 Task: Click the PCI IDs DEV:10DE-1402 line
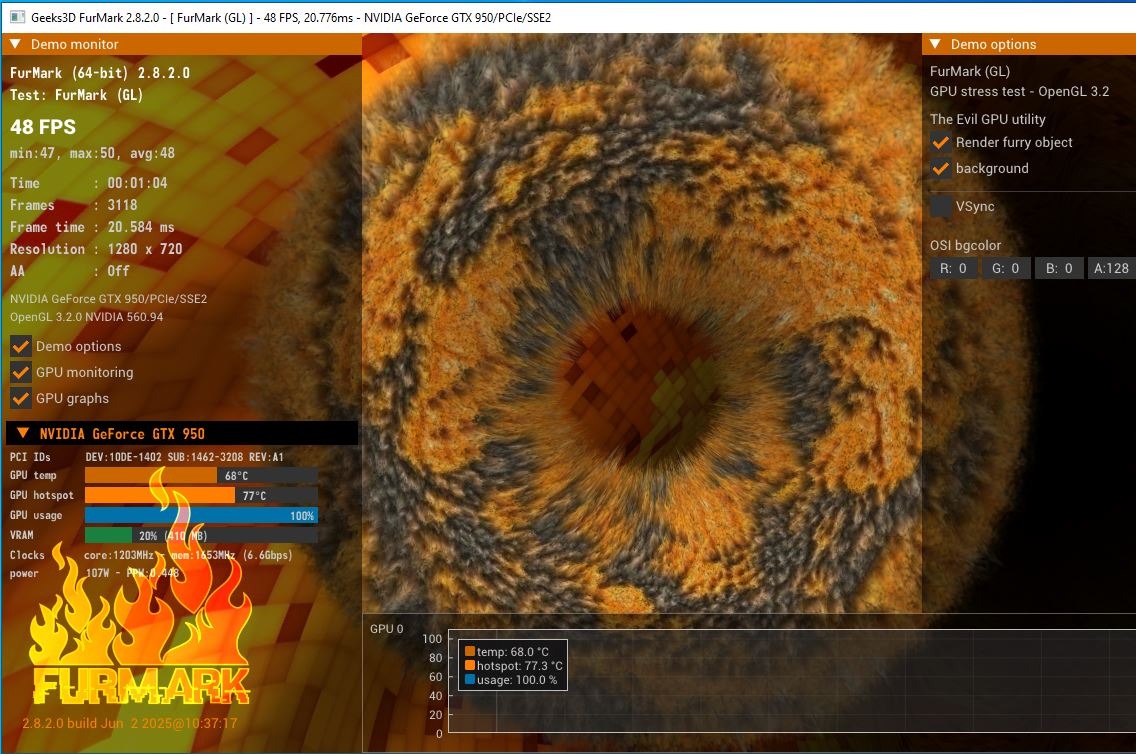[x=146, y=457]
